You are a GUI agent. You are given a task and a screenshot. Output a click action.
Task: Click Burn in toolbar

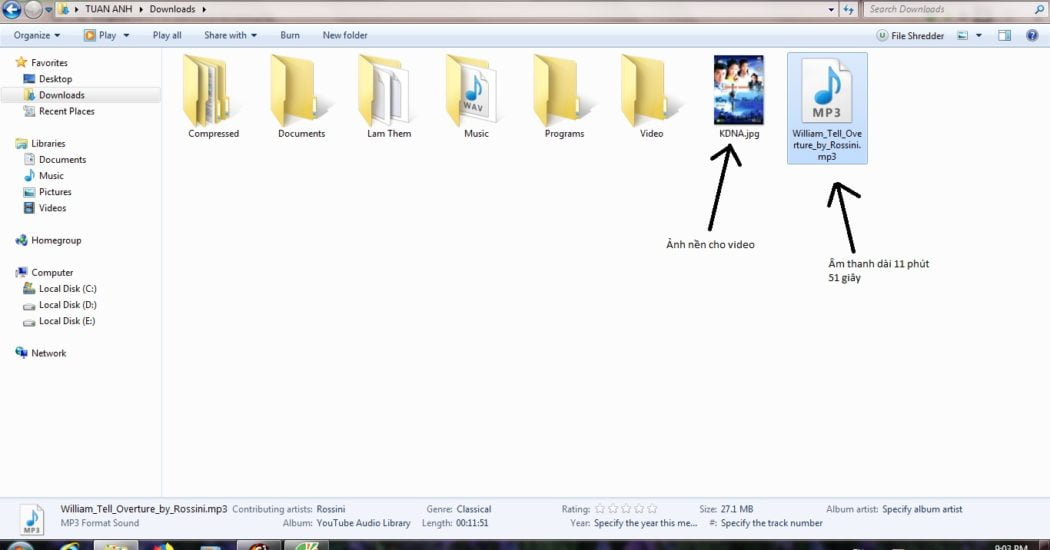(290, 36)
